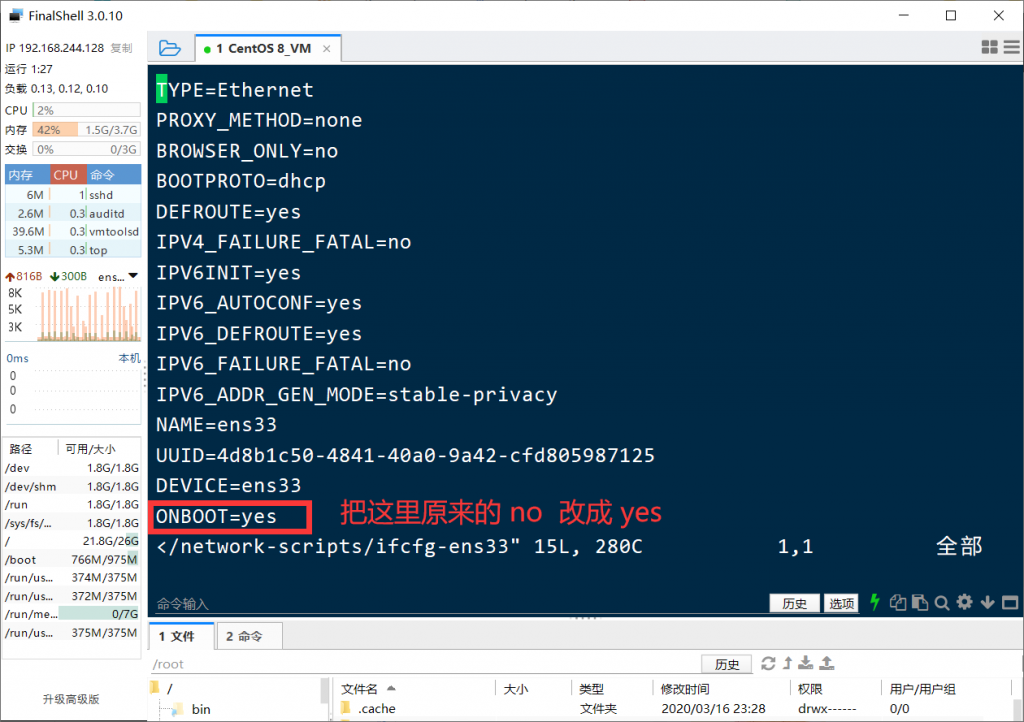Click the download icon in file panel

[x=806, y=663]
